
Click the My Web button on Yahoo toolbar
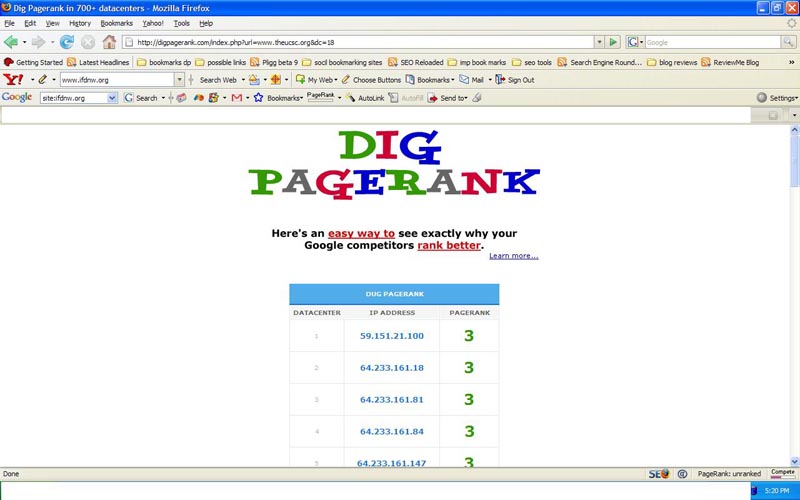pos(314,80)
